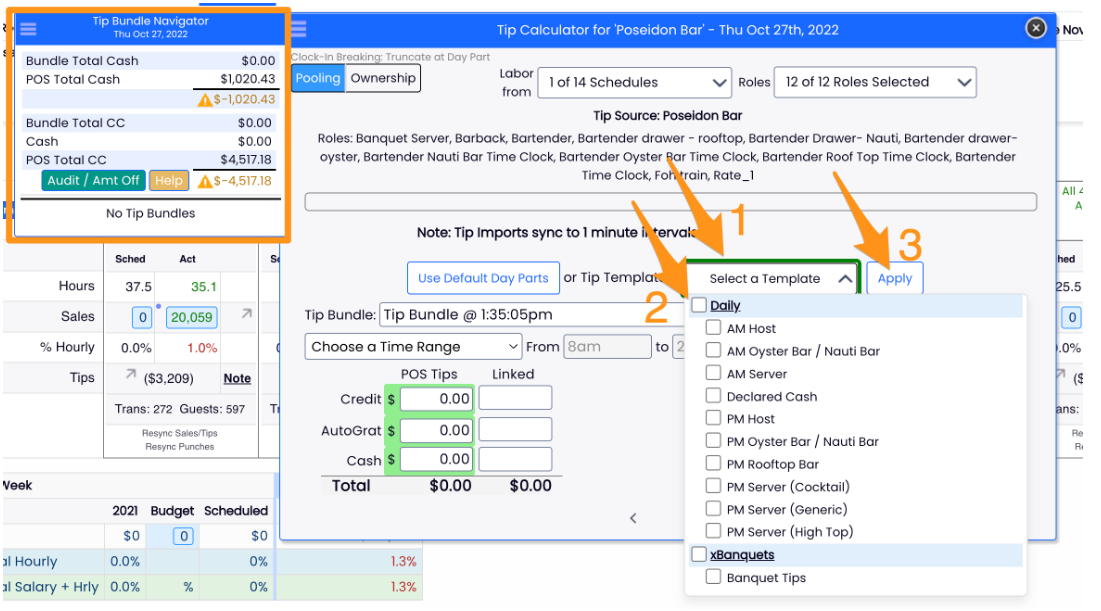Image resolution: width=1101 pixels, height=611 pixels.
Task: Click Guests: 597 text
Action: tap(212, 409)
